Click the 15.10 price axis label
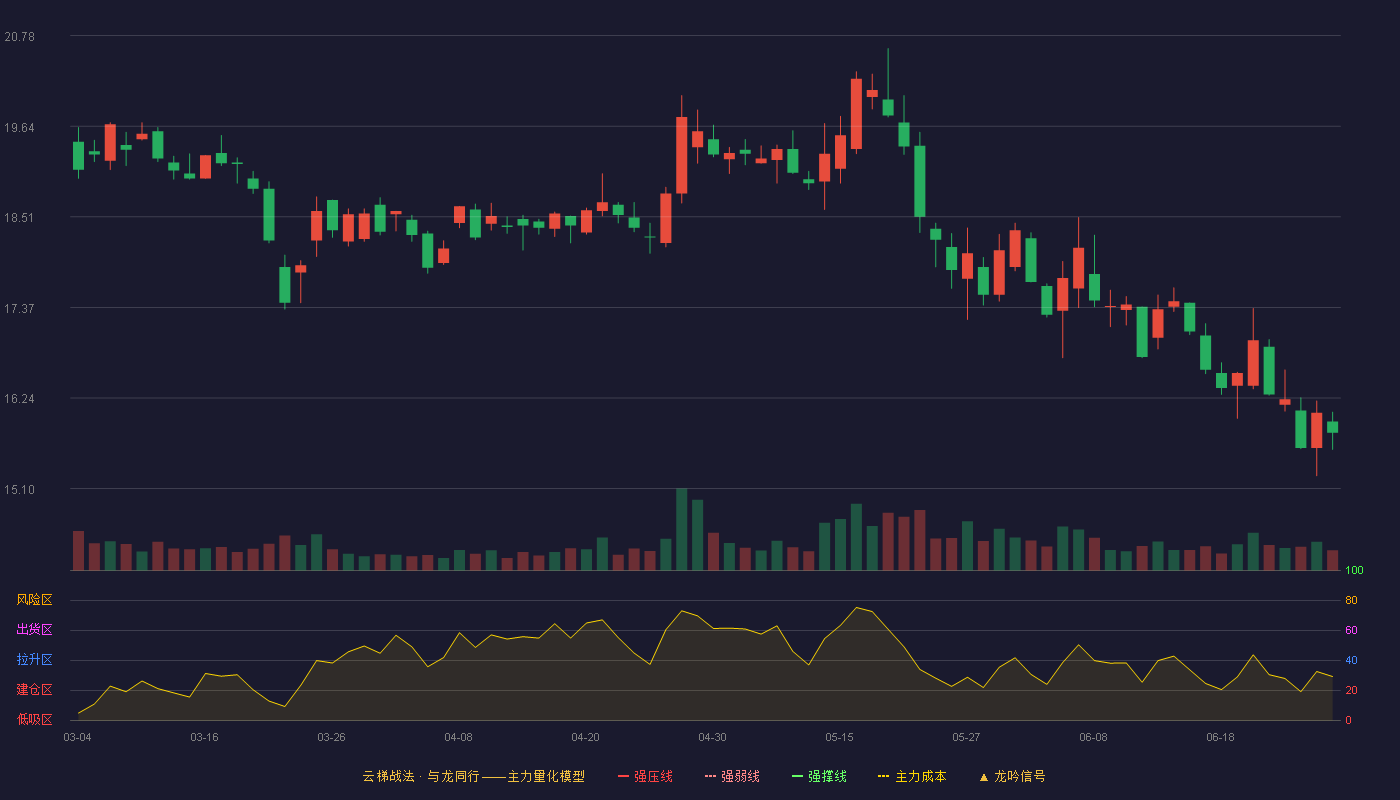The height and width of the screenshot is (800, 1400). [20, 489]
